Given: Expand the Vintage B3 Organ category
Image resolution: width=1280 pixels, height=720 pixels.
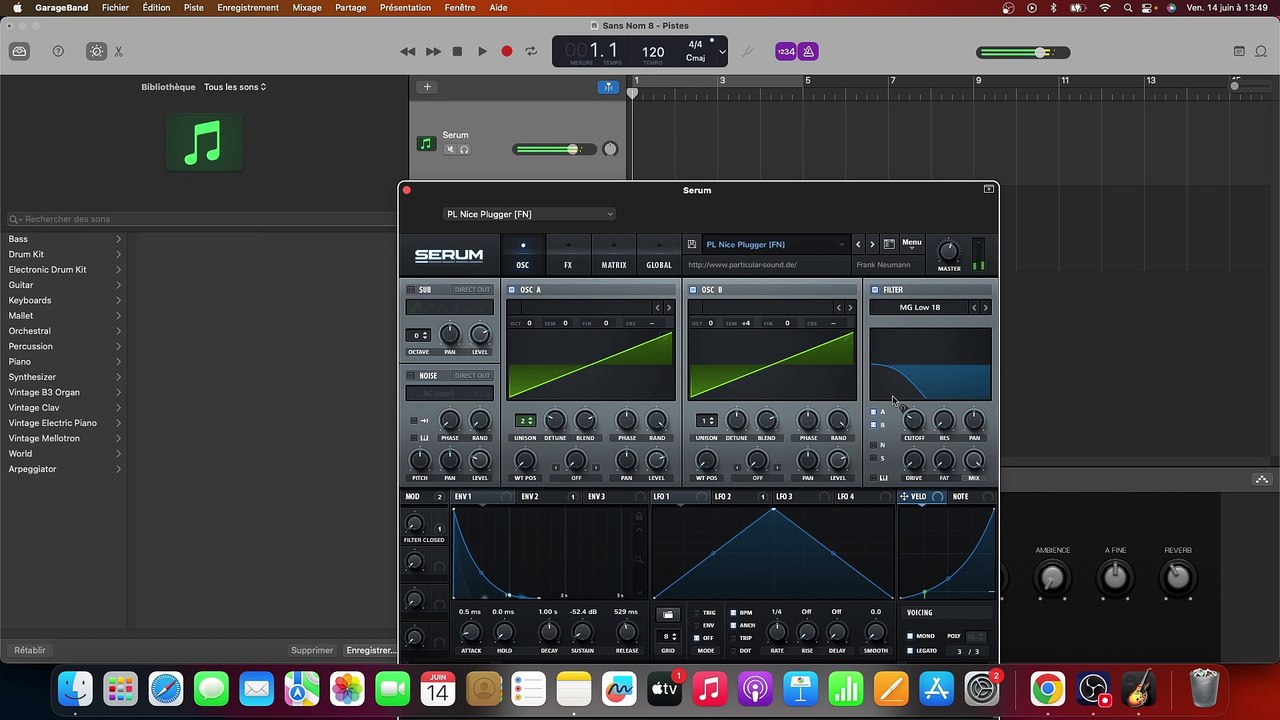Looking at the screenshot, I should (118, 392).
